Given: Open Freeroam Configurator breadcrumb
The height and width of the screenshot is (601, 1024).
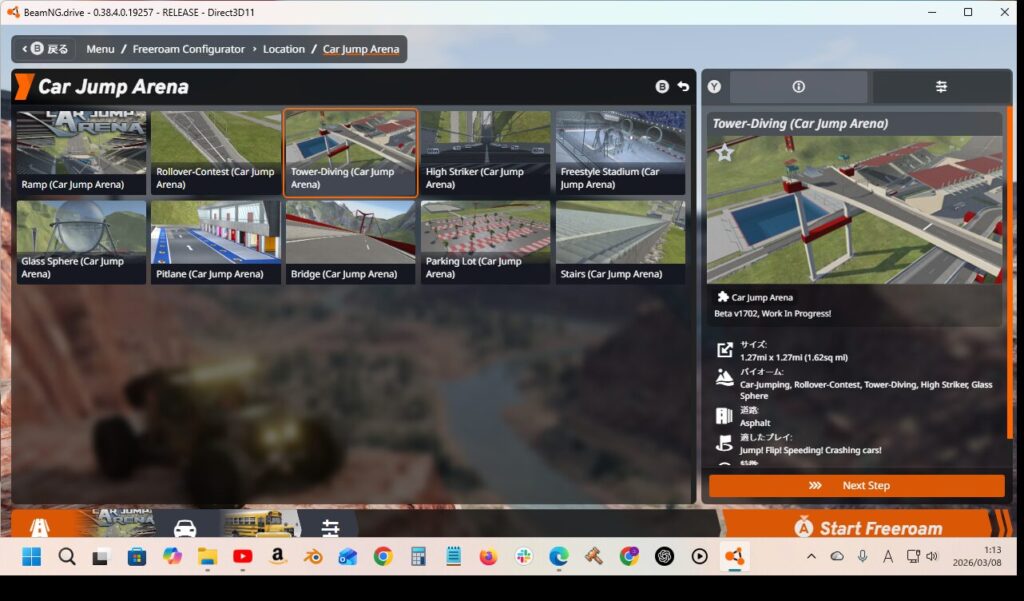Looking at the screenshot, I should 188,49.
